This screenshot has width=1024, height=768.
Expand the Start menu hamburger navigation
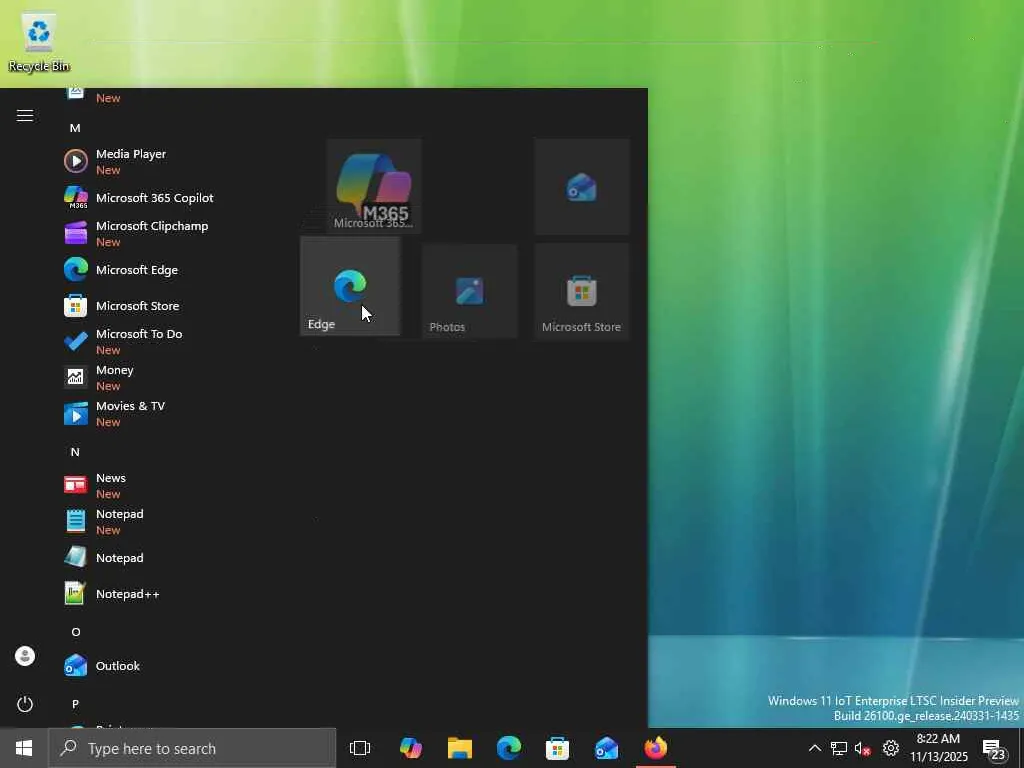pyautogui.click(x=25, y=116)
